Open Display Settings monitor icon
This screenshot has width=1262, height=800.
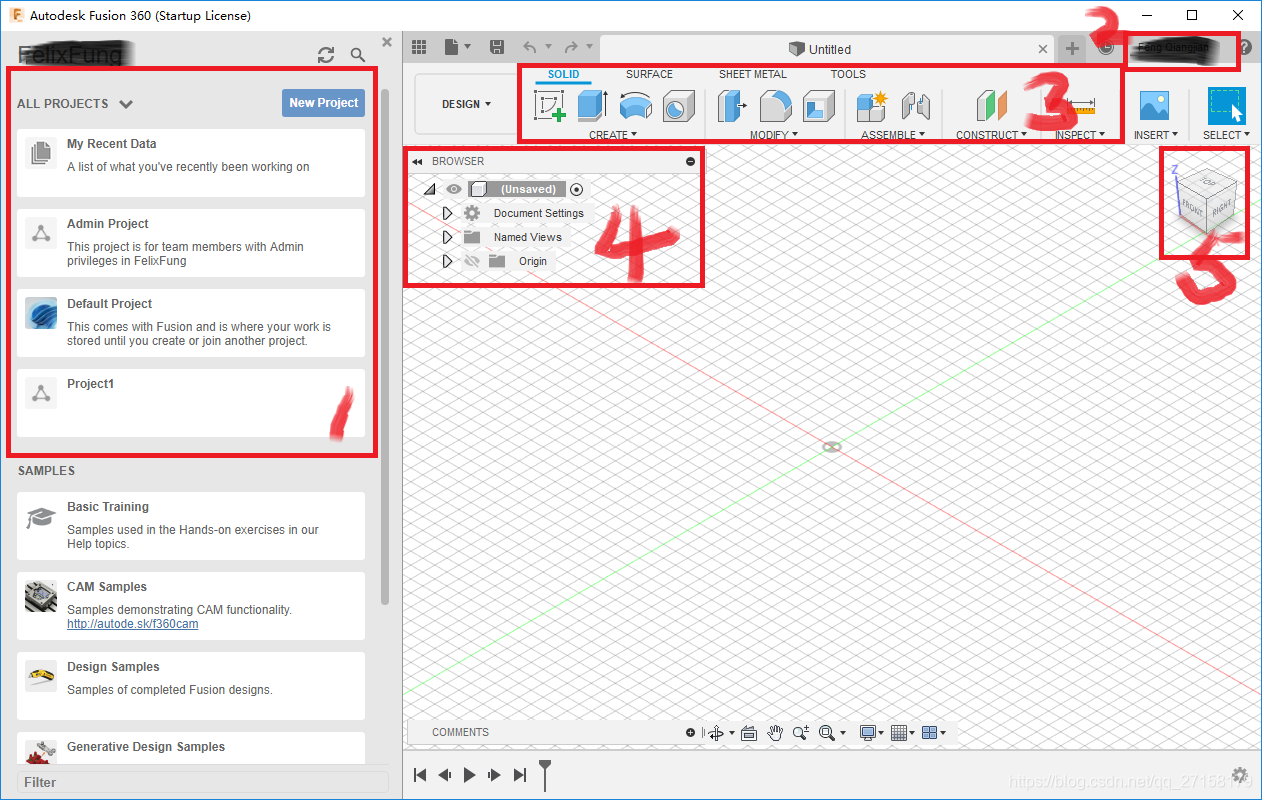pos(868,733)
